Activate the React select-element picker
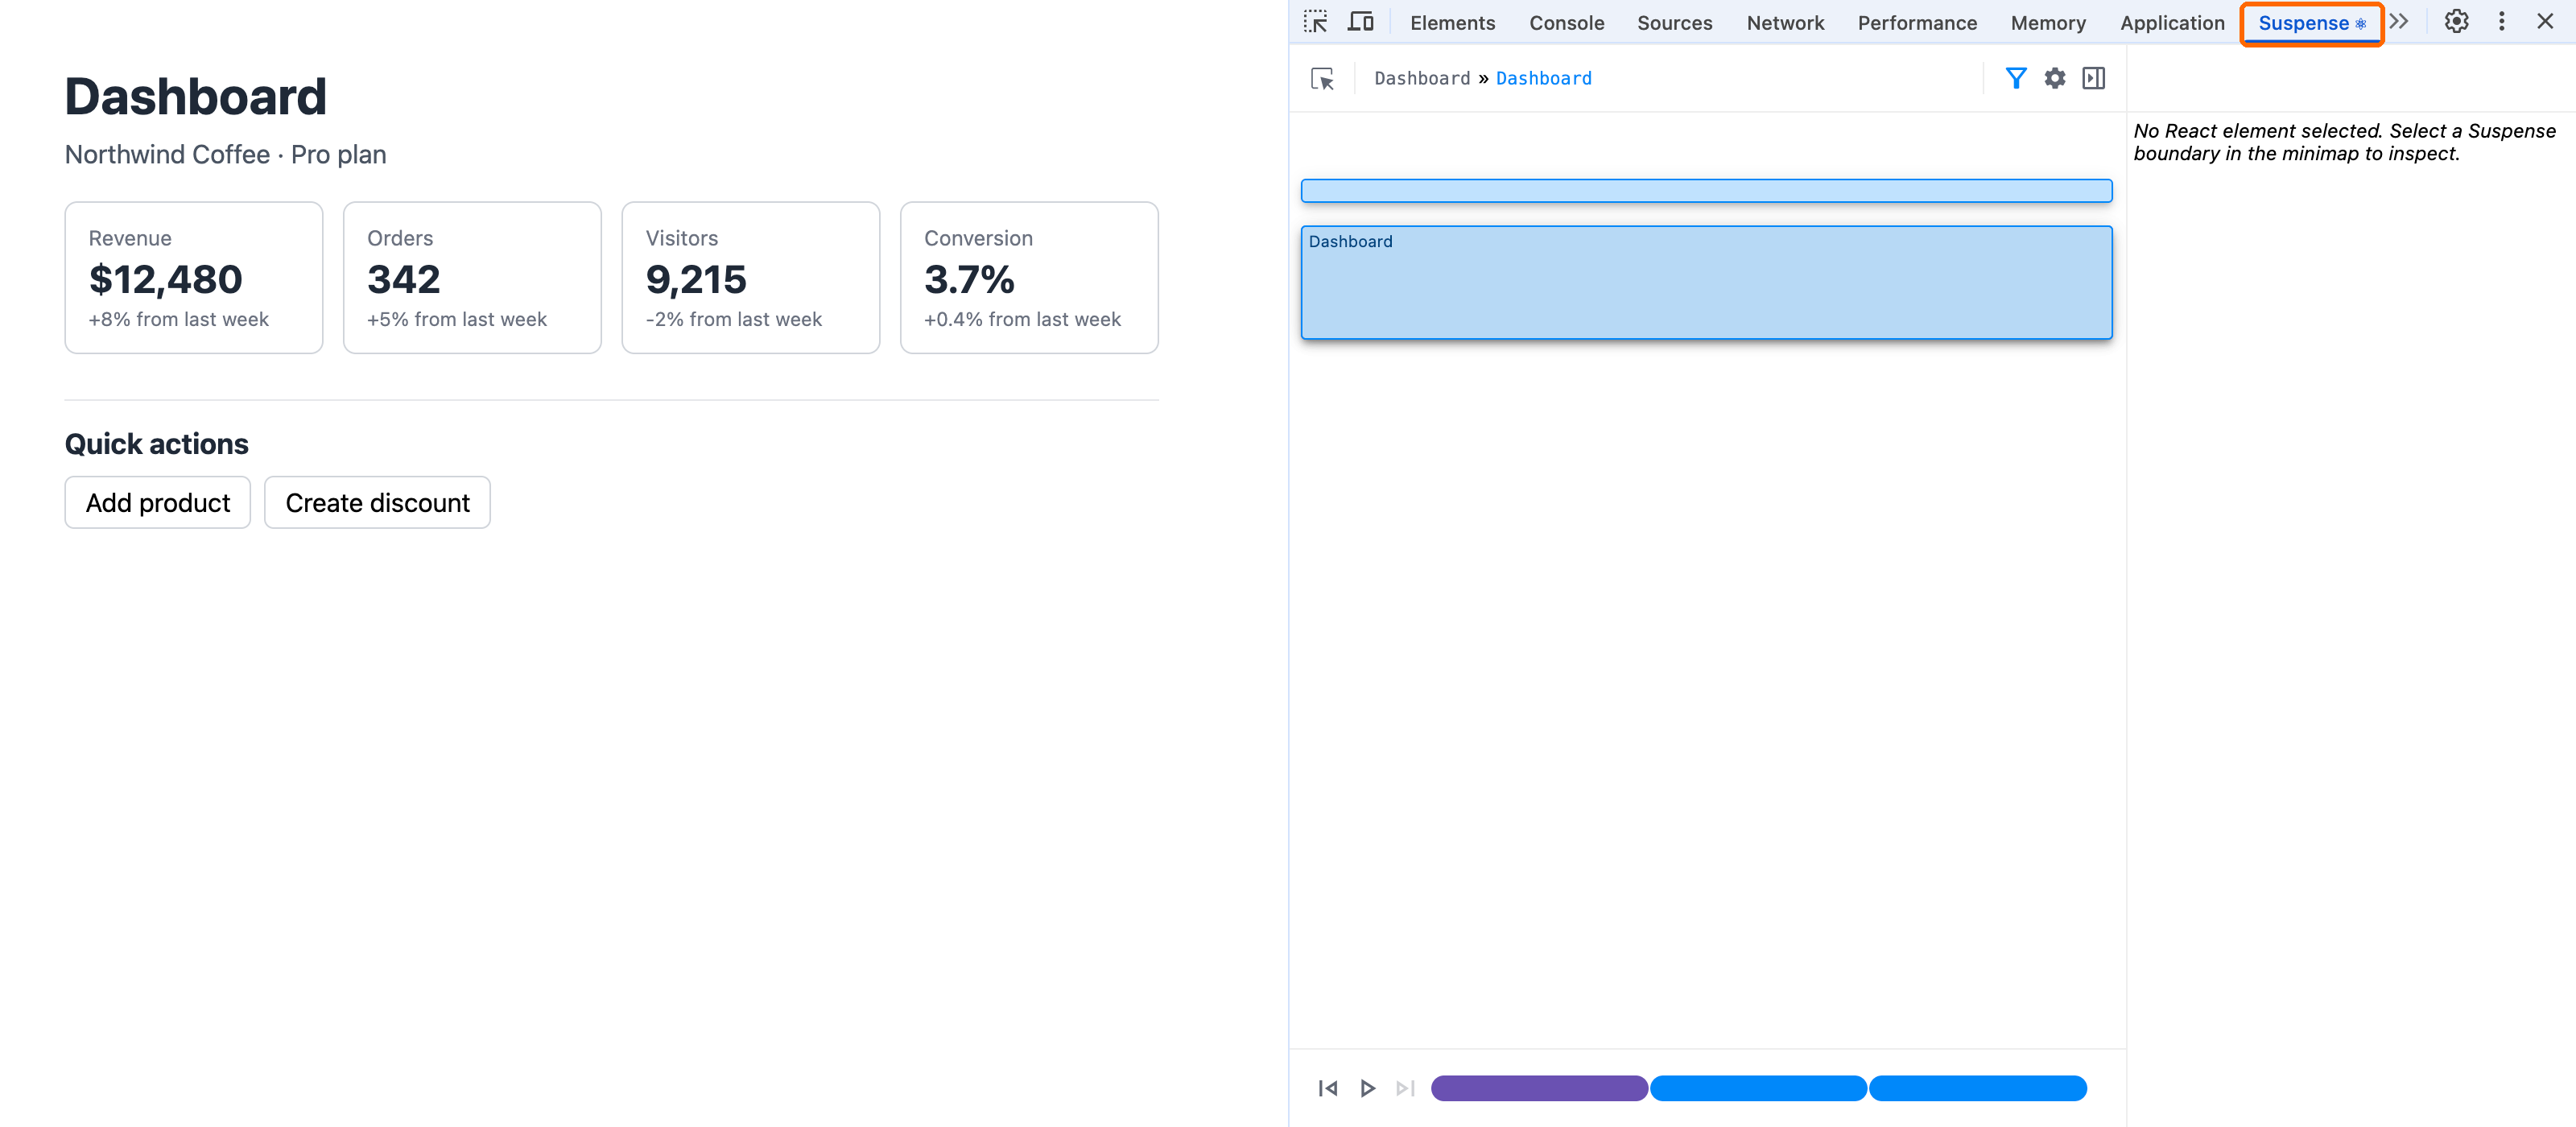2576x1127 pixels. point(1322,79)
